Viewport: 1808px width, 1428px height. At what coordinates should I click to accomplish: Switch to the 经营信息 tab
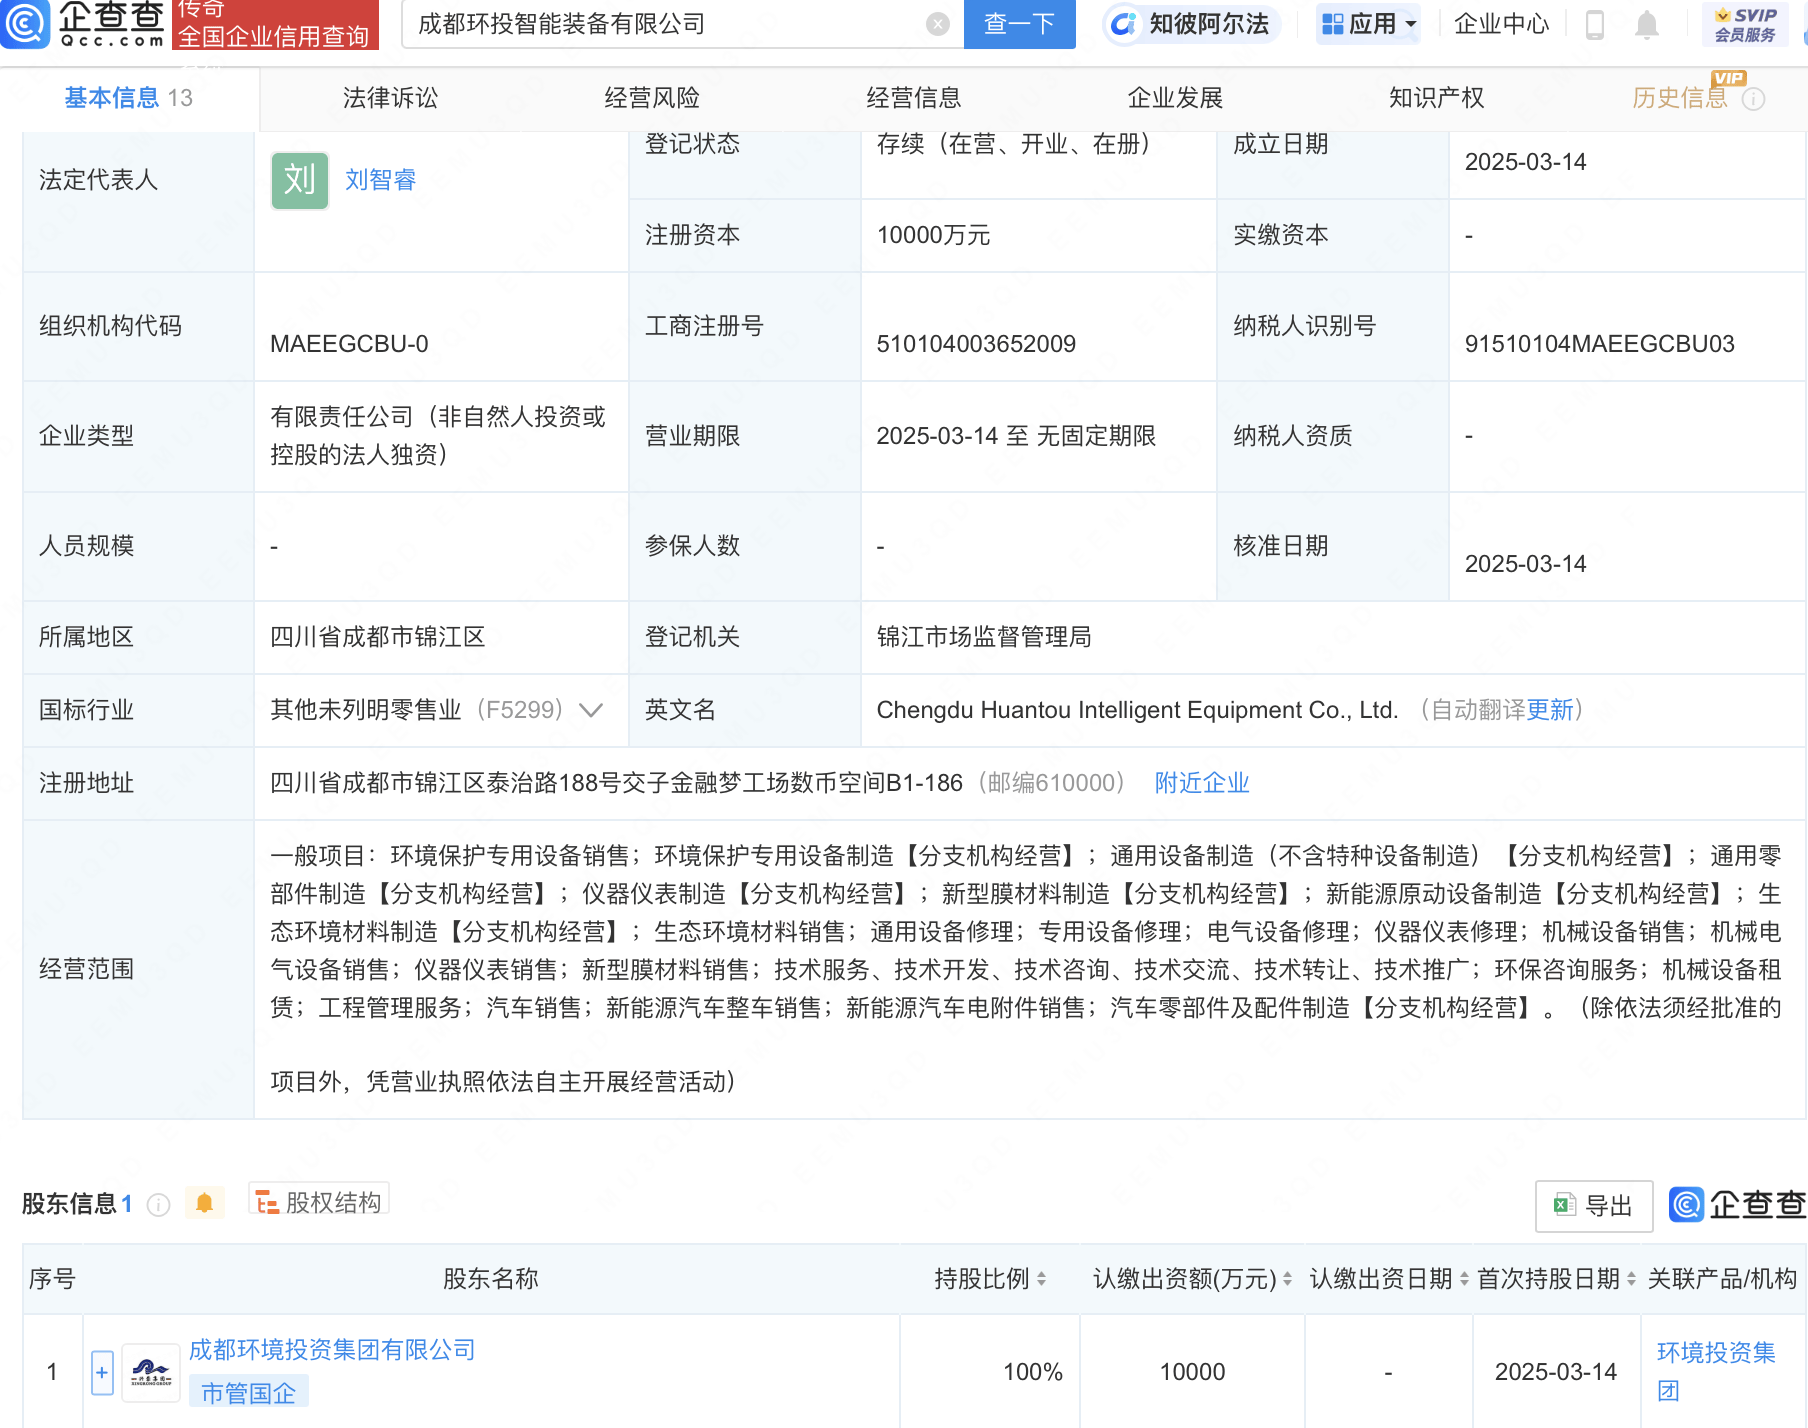pos(914,98)
